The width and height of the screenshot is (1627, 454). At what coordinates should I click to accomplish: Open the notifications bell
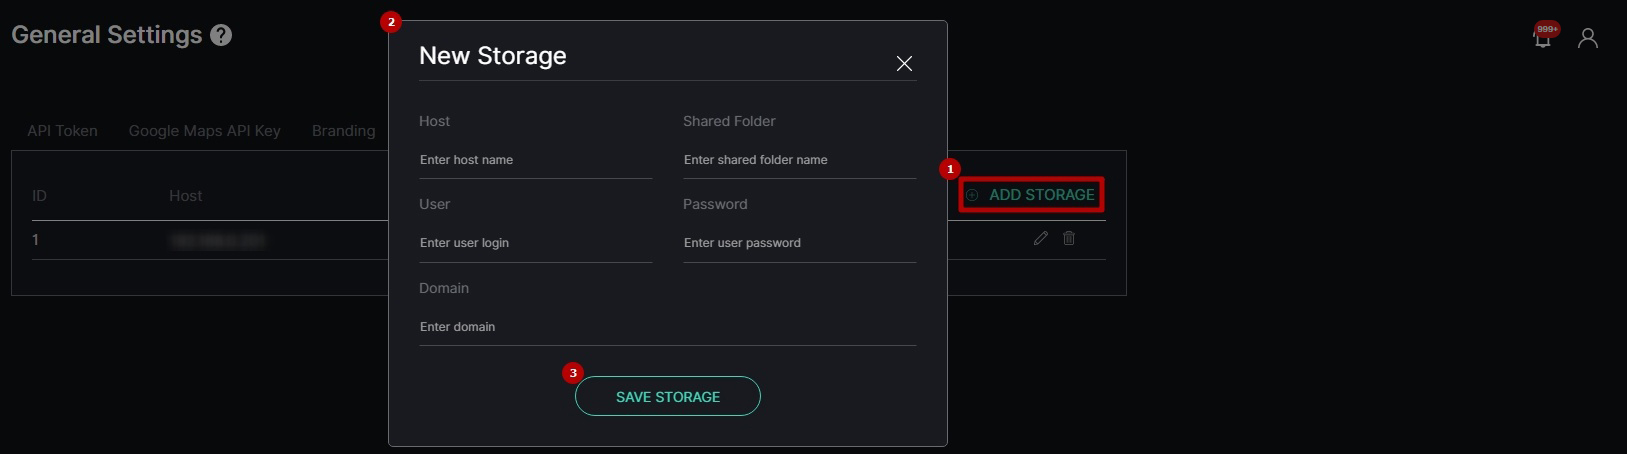(1543, 40)
